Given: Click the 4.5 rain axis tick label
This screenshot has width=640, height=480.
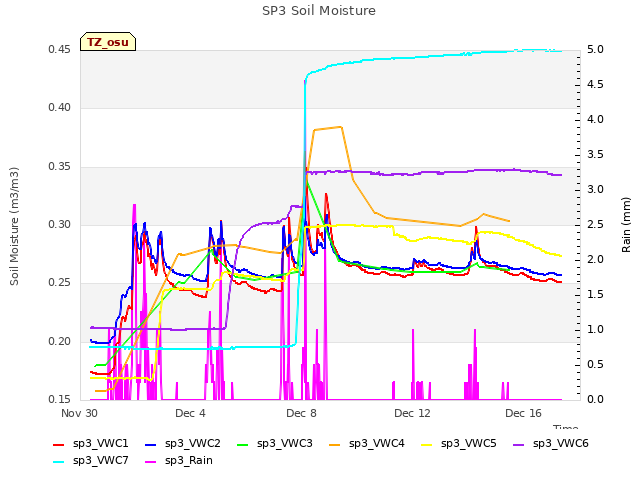Looking at the screenshot, I should tap(595, 84).
